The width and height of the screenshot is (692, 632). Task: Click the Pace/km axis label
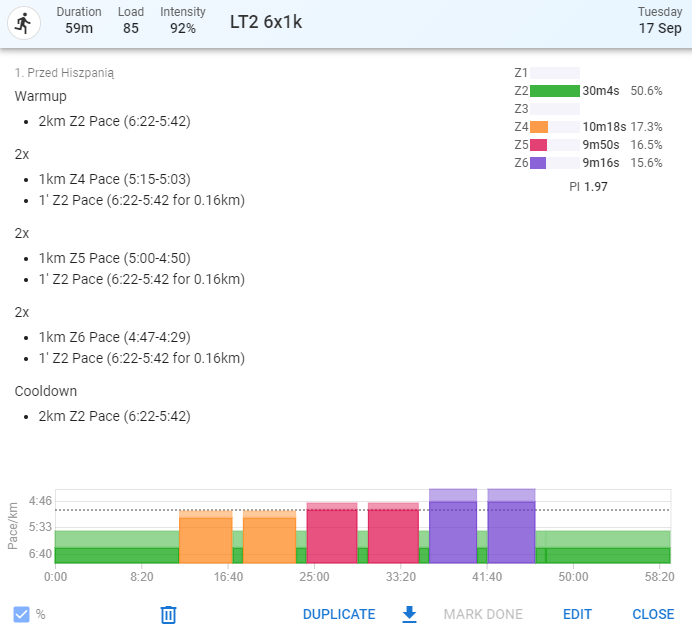13,526
